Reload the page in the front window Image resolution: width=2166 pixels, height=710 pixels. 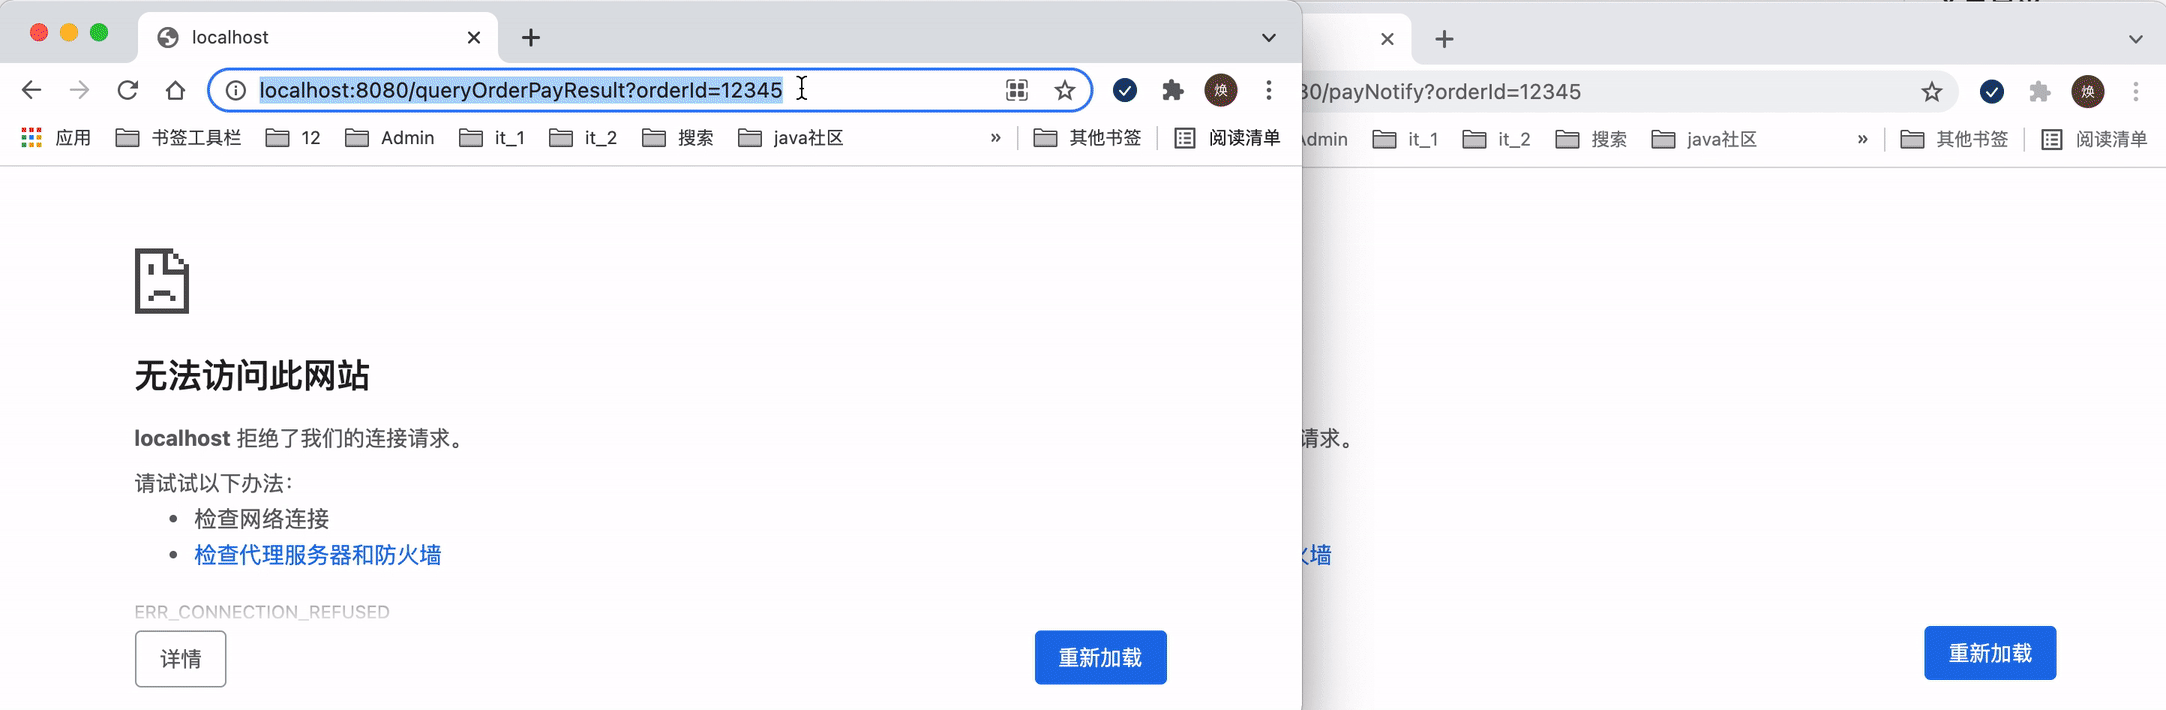tap(127, 90)
